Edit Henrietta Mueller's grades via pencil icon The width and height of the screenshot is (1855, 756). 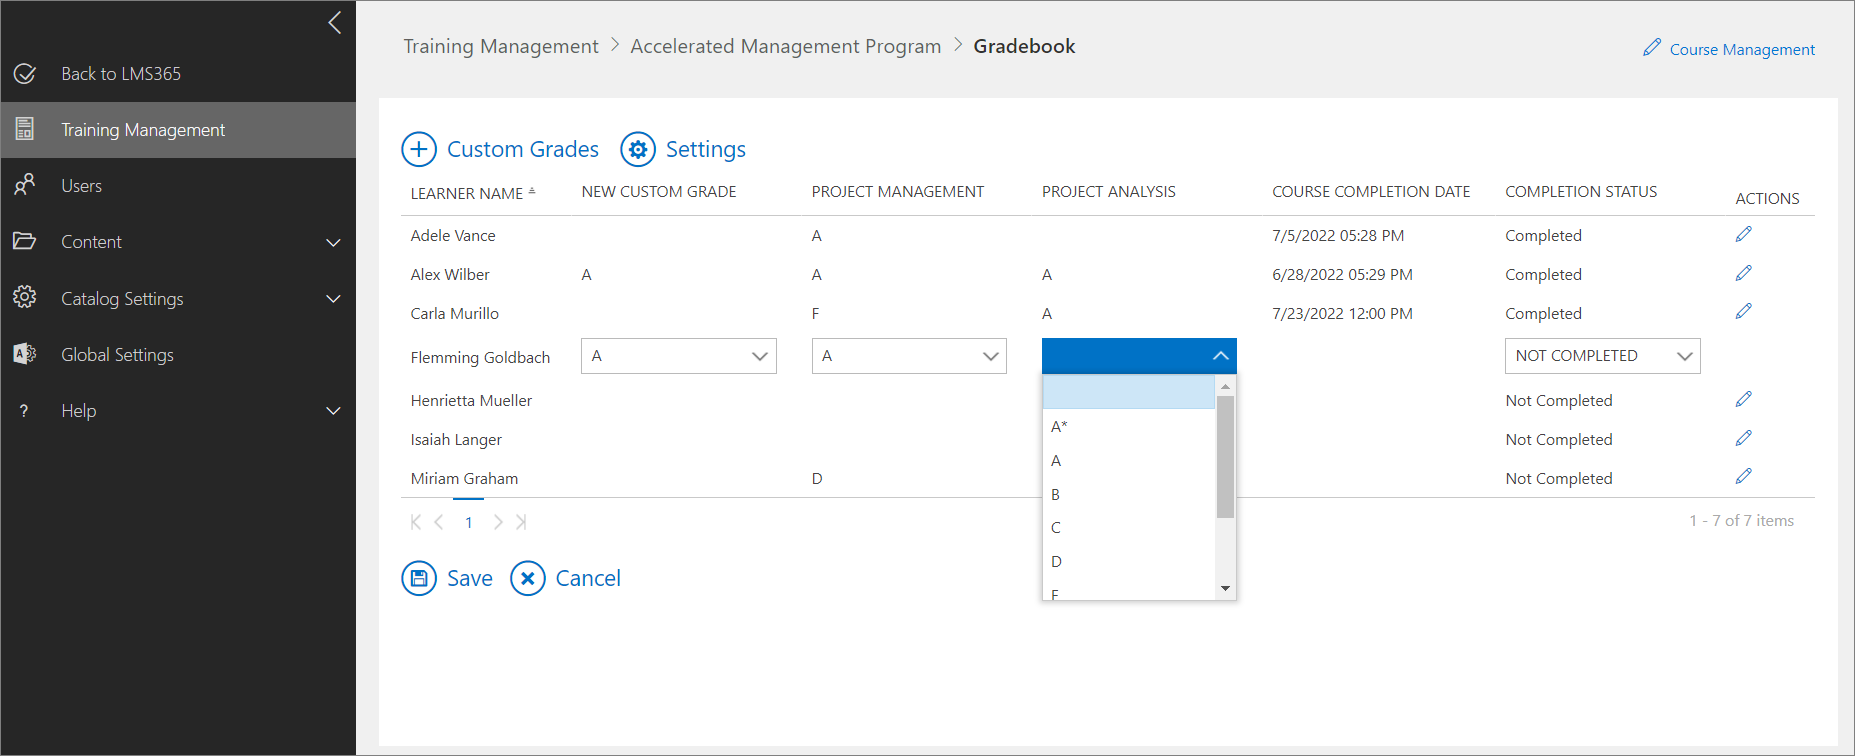[x=1743, y=399]
